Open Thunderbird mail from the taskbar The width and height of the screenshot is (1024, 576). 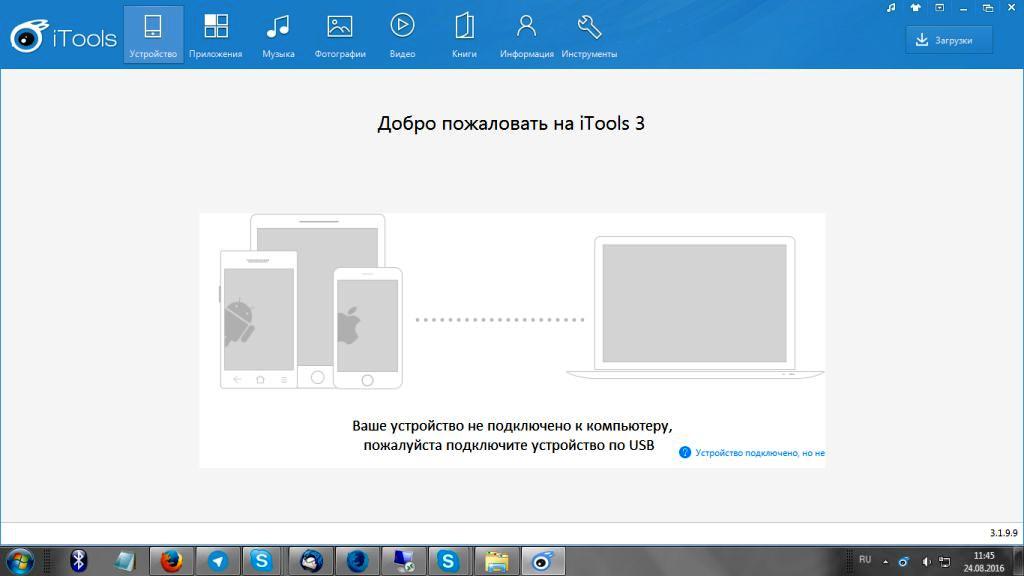311,561
